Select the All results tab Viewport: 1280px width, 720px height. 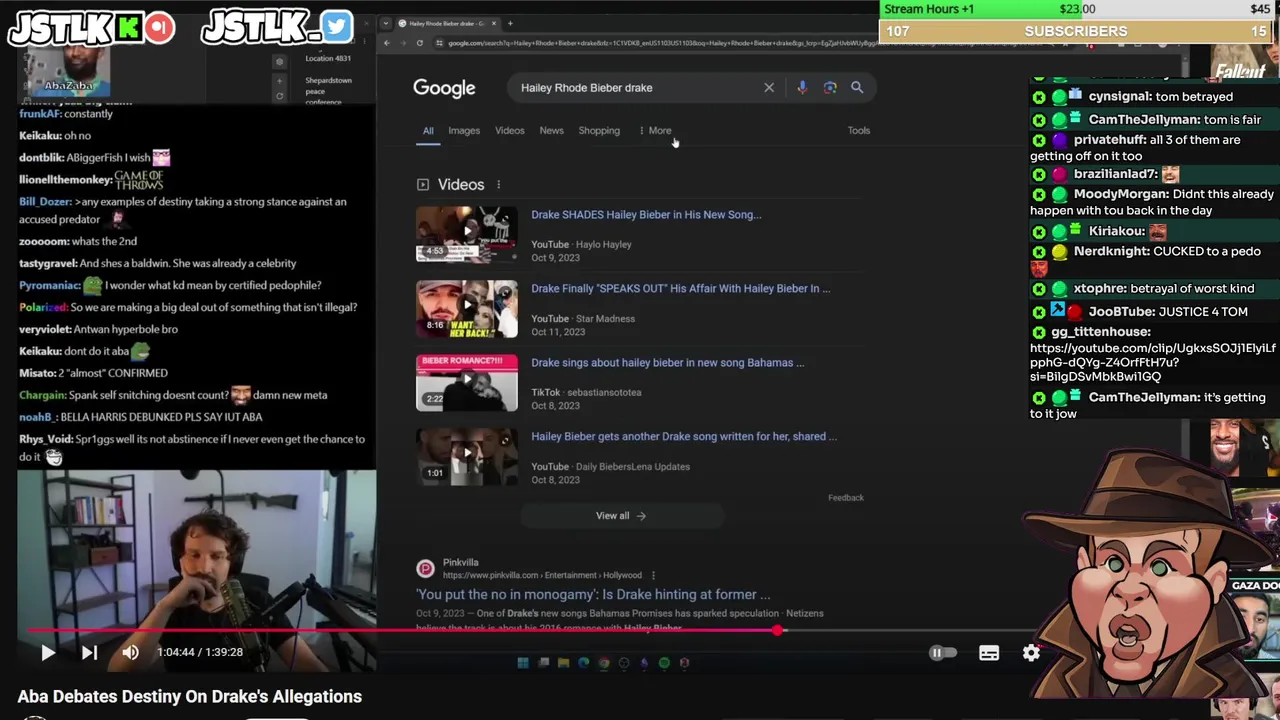[428, 131]
